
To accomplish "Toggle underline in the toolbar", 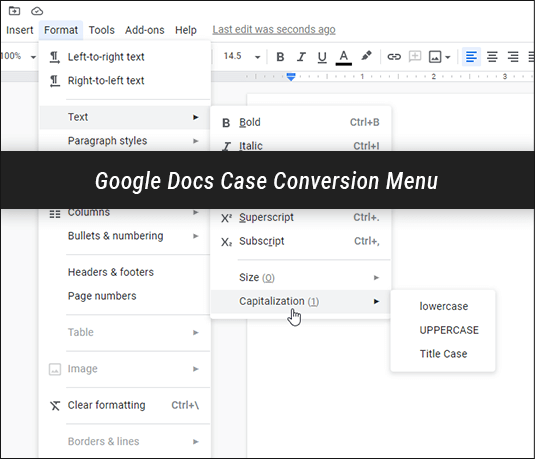I will click(322, 57).
